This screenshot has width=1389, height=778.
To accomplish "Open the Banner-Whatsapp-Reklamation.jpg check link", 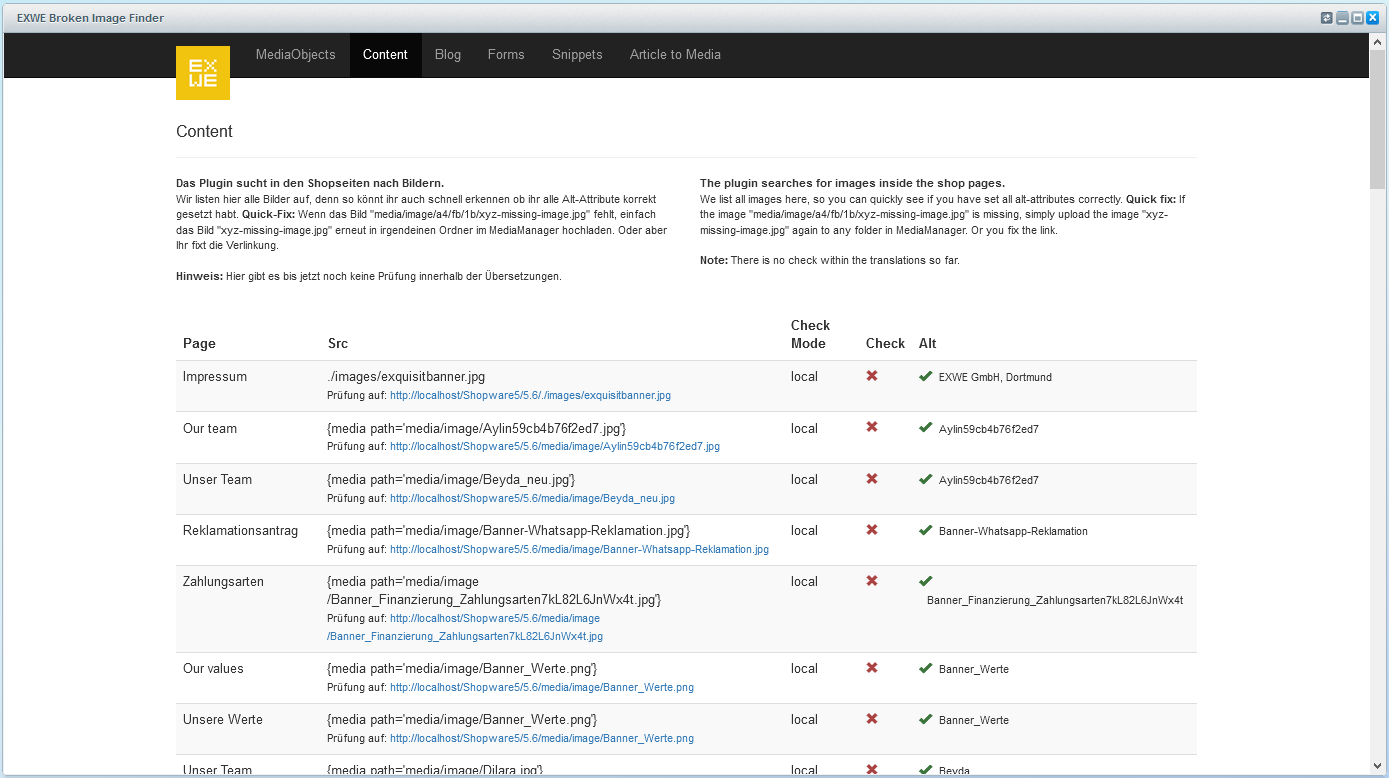I will 579,549.
